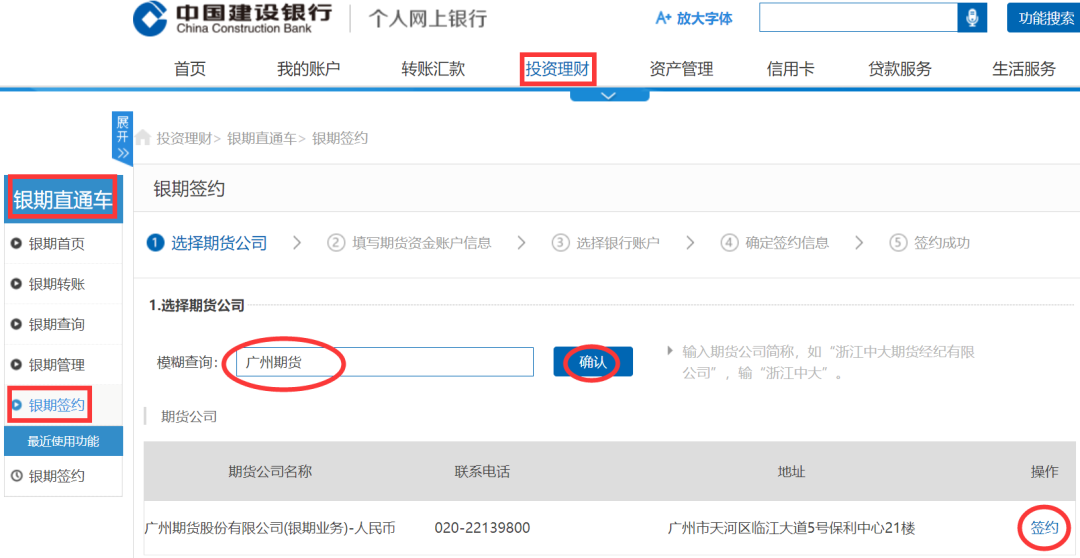Click the 银期签约 page title
The image size is (1080, 558).
189,189
